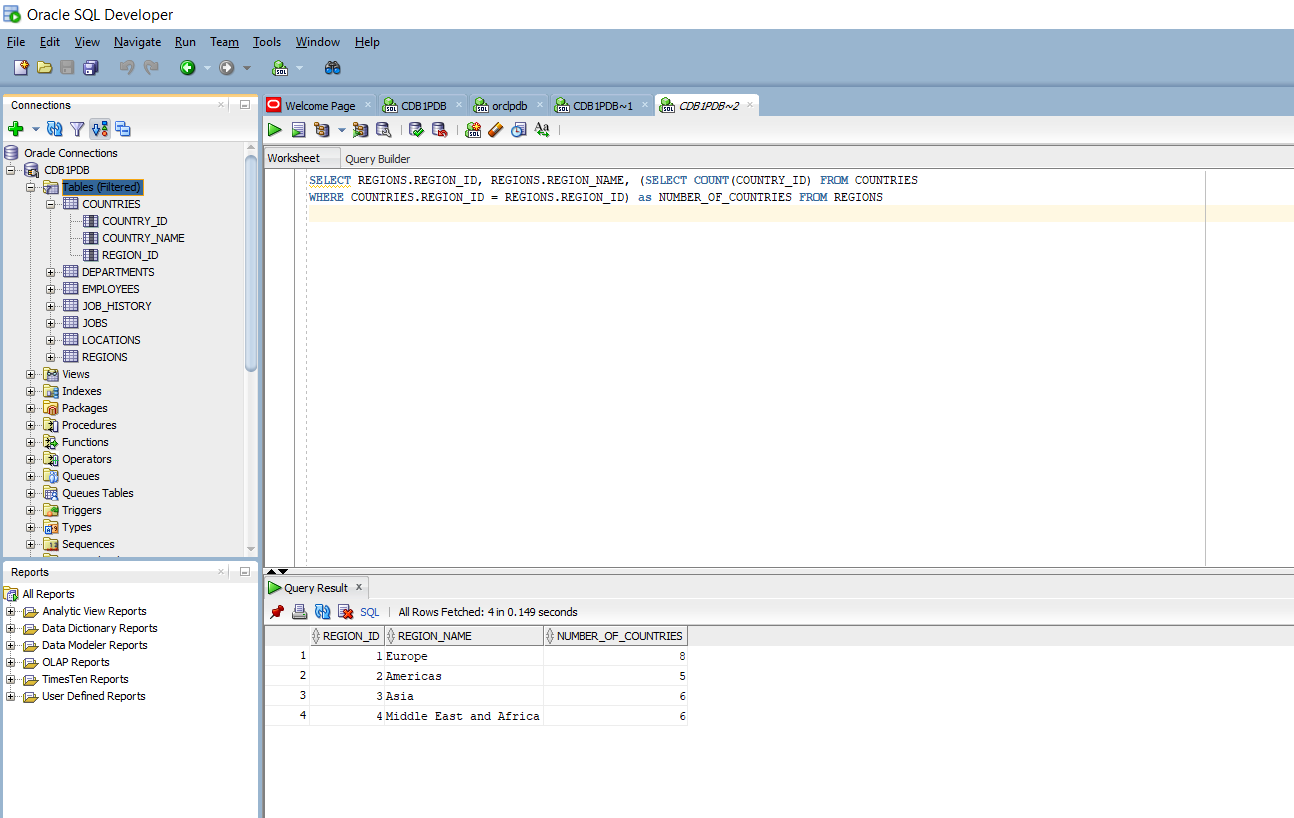Clear the worksheet with the eraser icon

[496, 130]
